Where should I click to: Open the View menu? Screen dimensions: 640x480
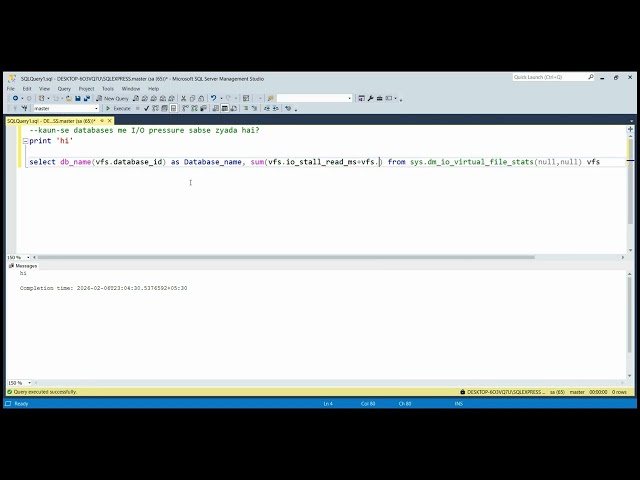tap(44, 89)
